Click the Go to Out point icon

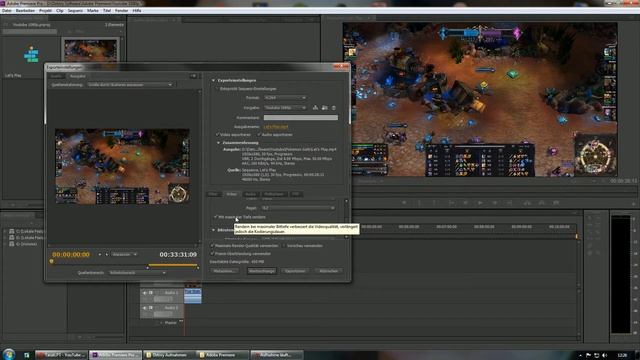[x=510, y=202]
